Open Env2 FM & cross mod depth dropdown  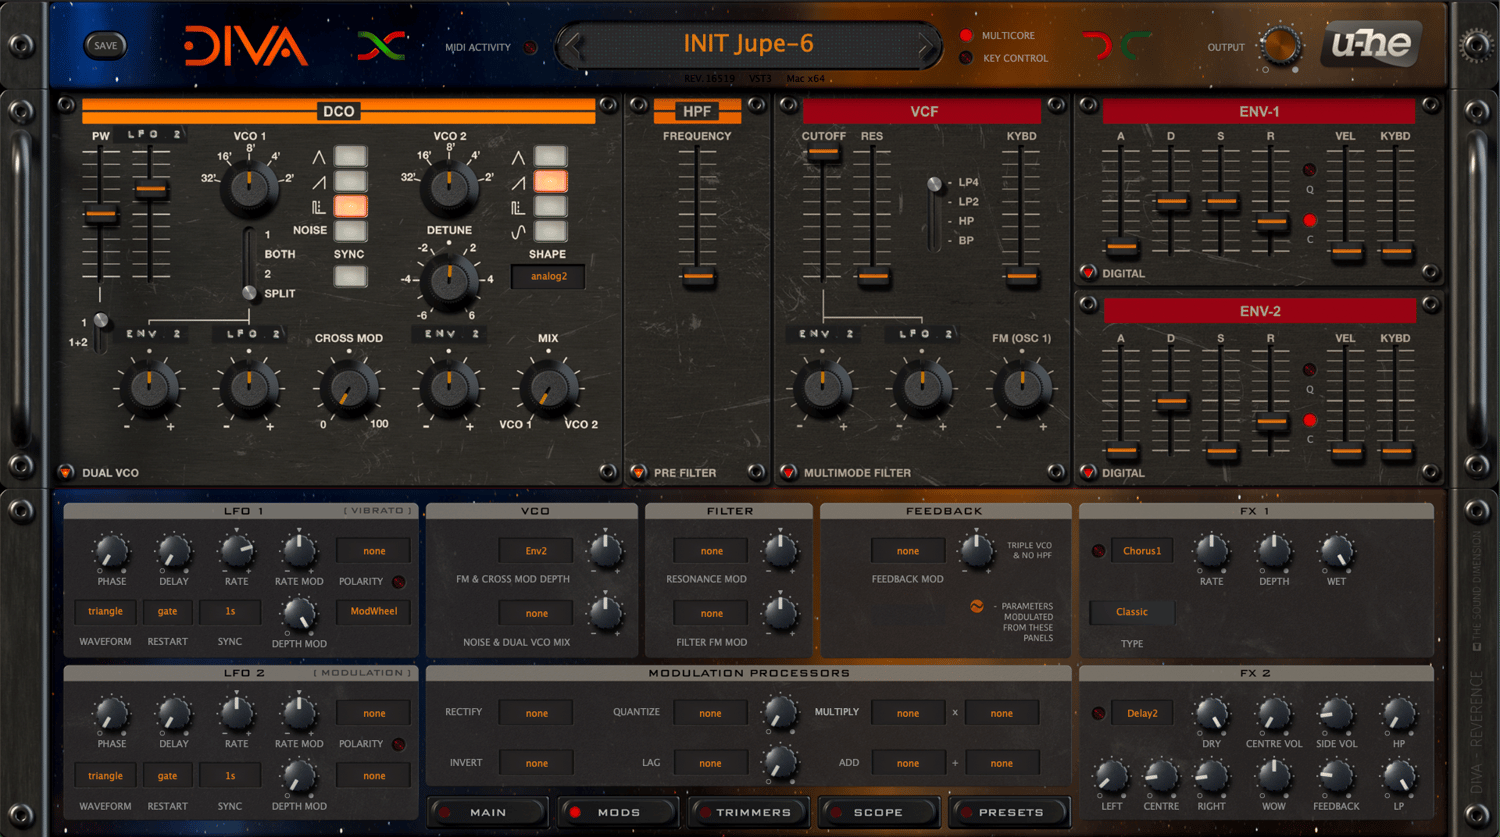pyautogui.click(x=536, y=551)
